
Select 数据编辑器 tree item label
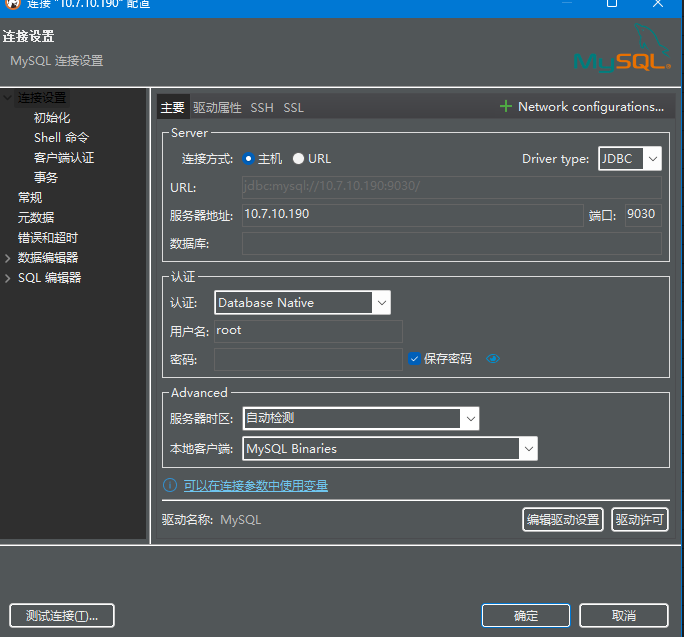(x=48, y=258)
